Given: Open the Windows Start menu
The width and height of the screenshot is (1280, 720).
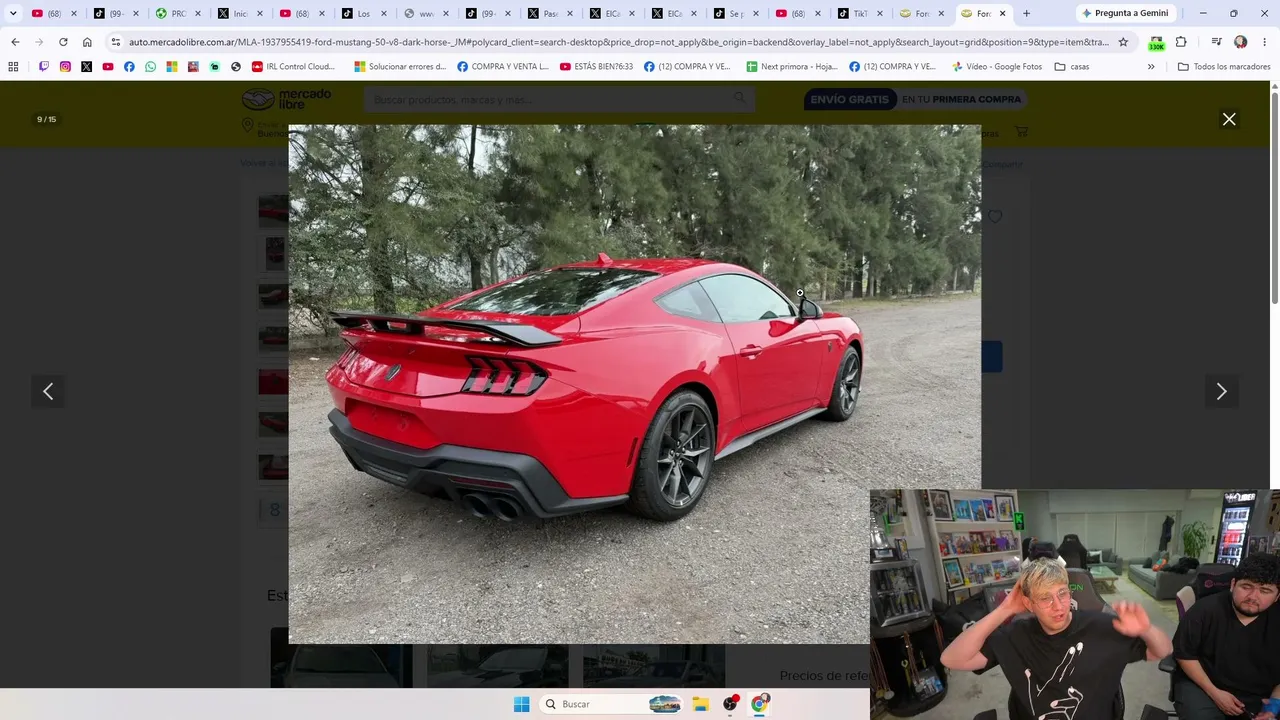Looking at the screenshot, I should pyautogui.click(x=521, y=704).
